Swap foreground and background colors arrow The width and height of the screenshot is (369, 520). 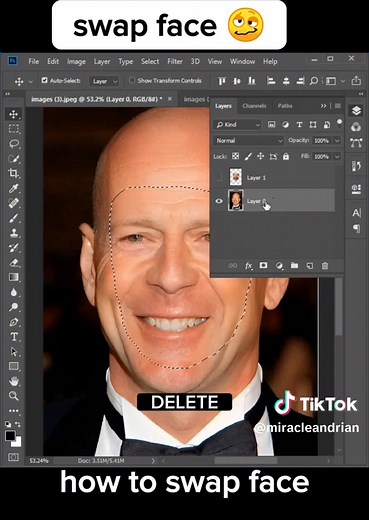point(18,424)
